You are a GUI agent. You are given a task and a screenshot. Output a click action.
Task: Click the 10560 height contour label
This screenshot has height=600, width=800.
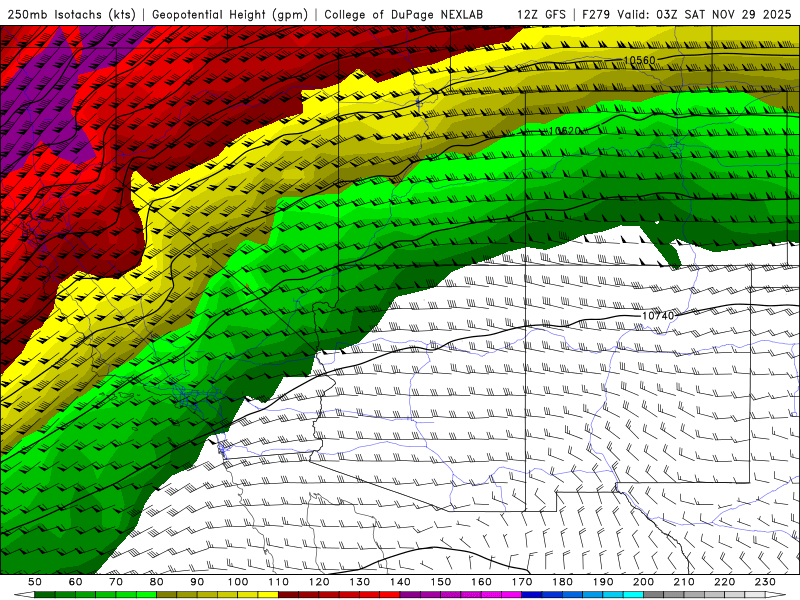[639, 61]
